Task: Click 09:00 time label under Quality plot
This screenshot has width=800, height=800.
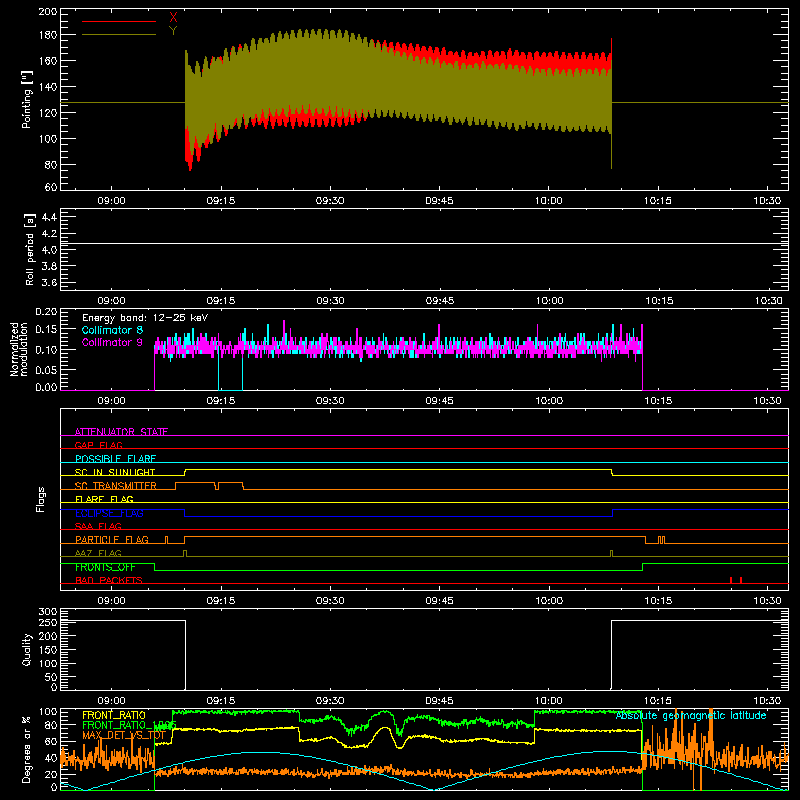Action: tap(111, 701)
